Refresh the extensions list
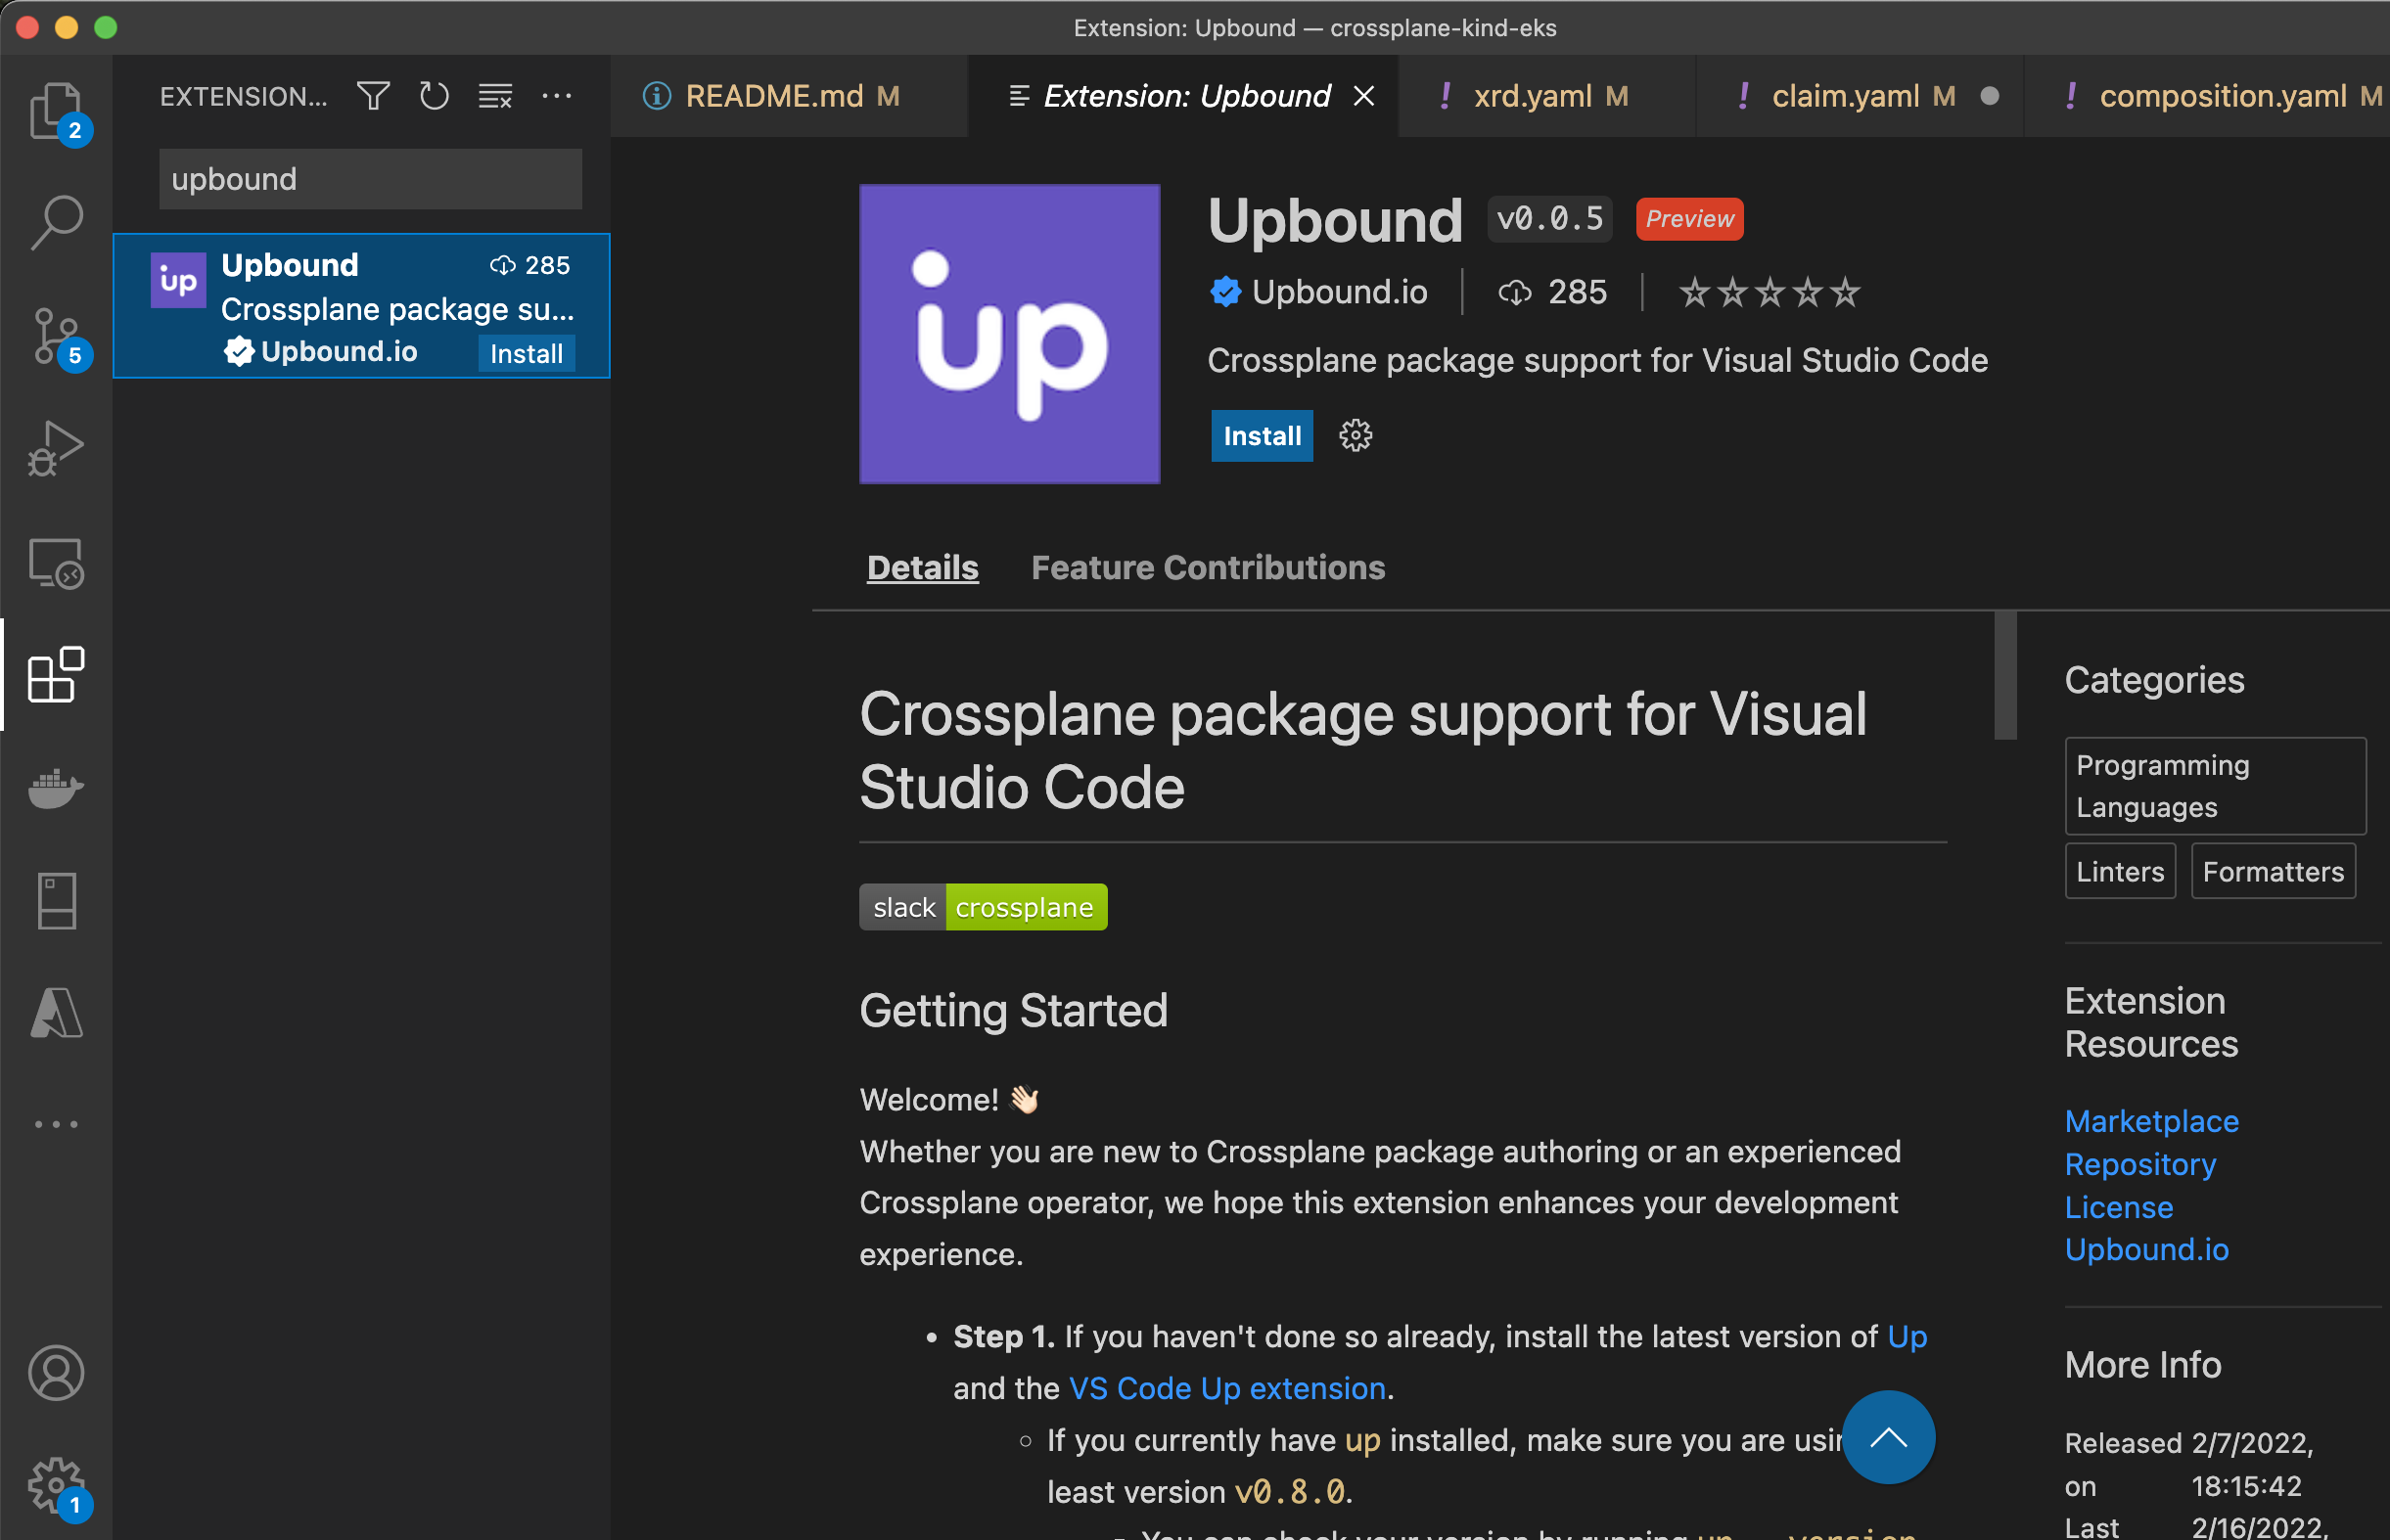 [x=434, y=96]
